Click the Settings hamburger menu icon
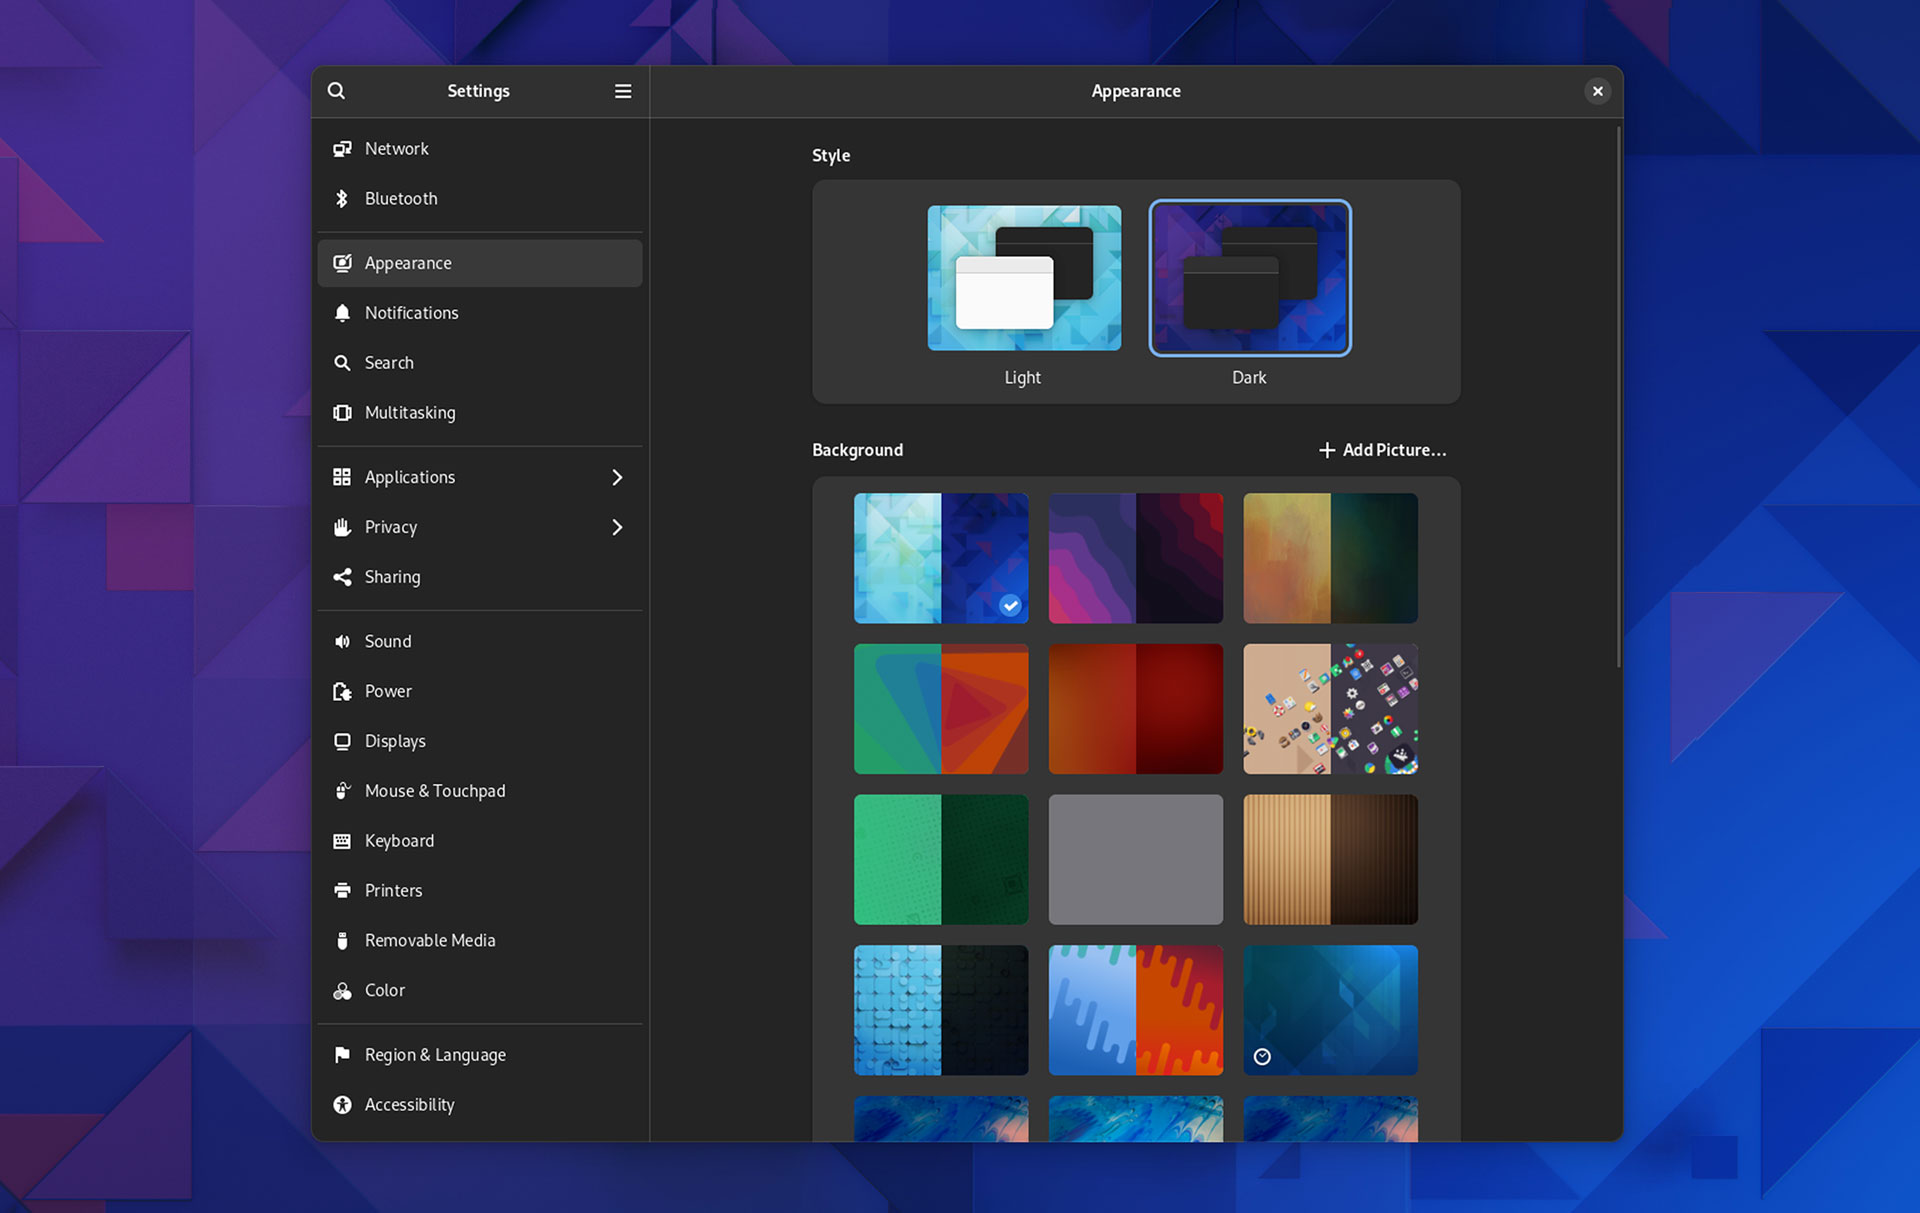The height and width of the screenshot is (1213, 1920). click(x=623, y=91)
